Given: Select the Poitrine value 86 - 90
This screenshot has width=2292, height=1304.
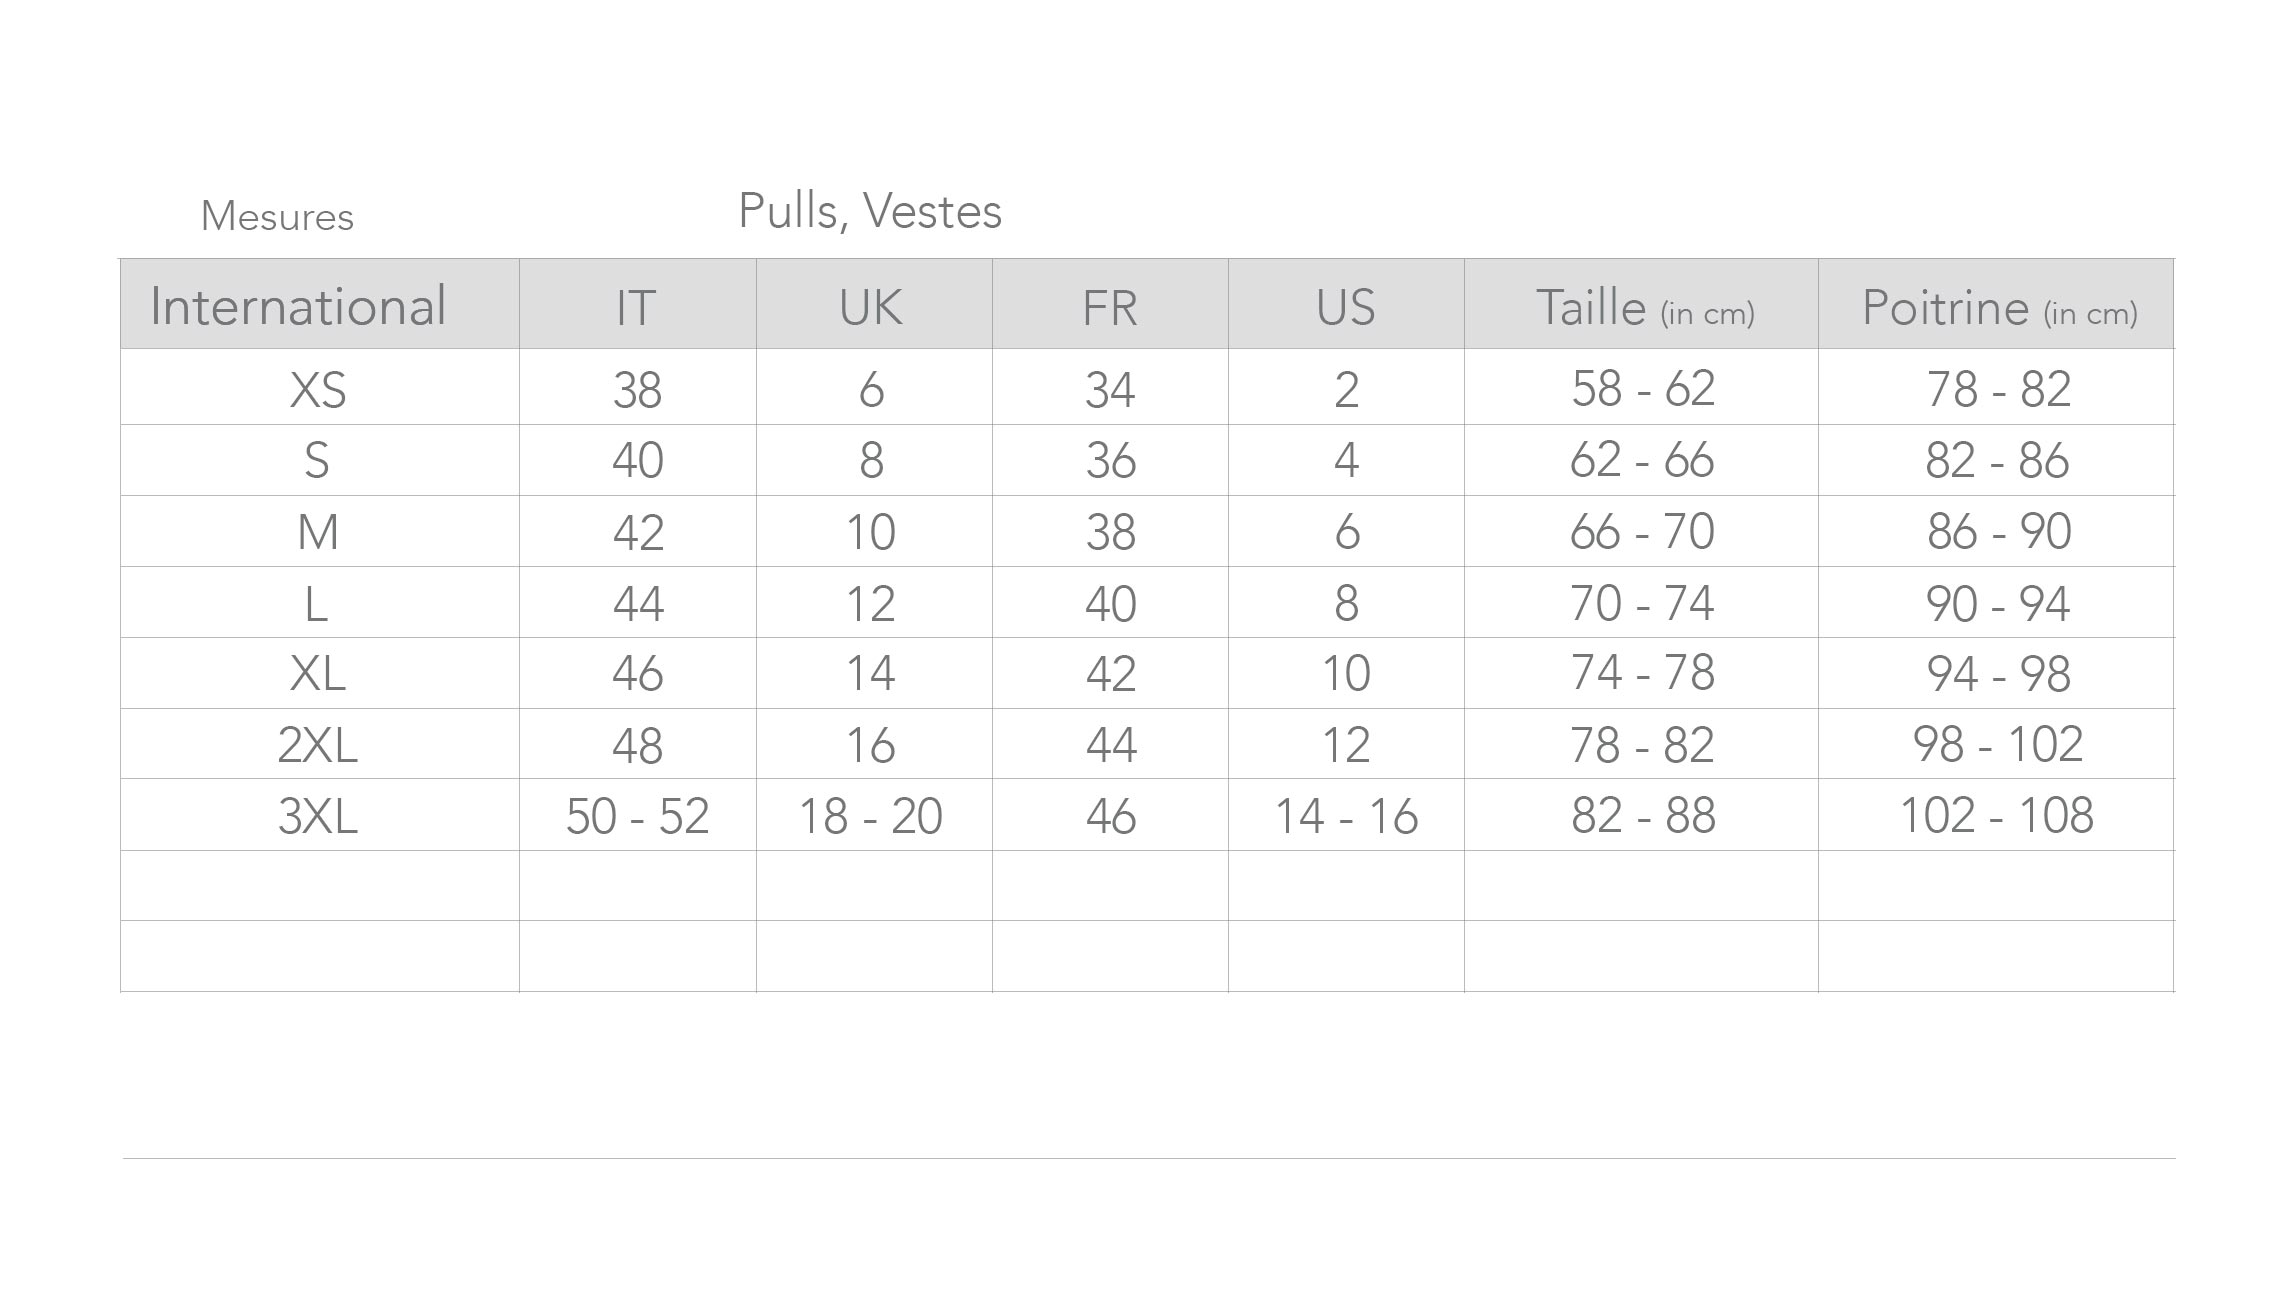Looking at the screenshot, I should coord(1998,532).
